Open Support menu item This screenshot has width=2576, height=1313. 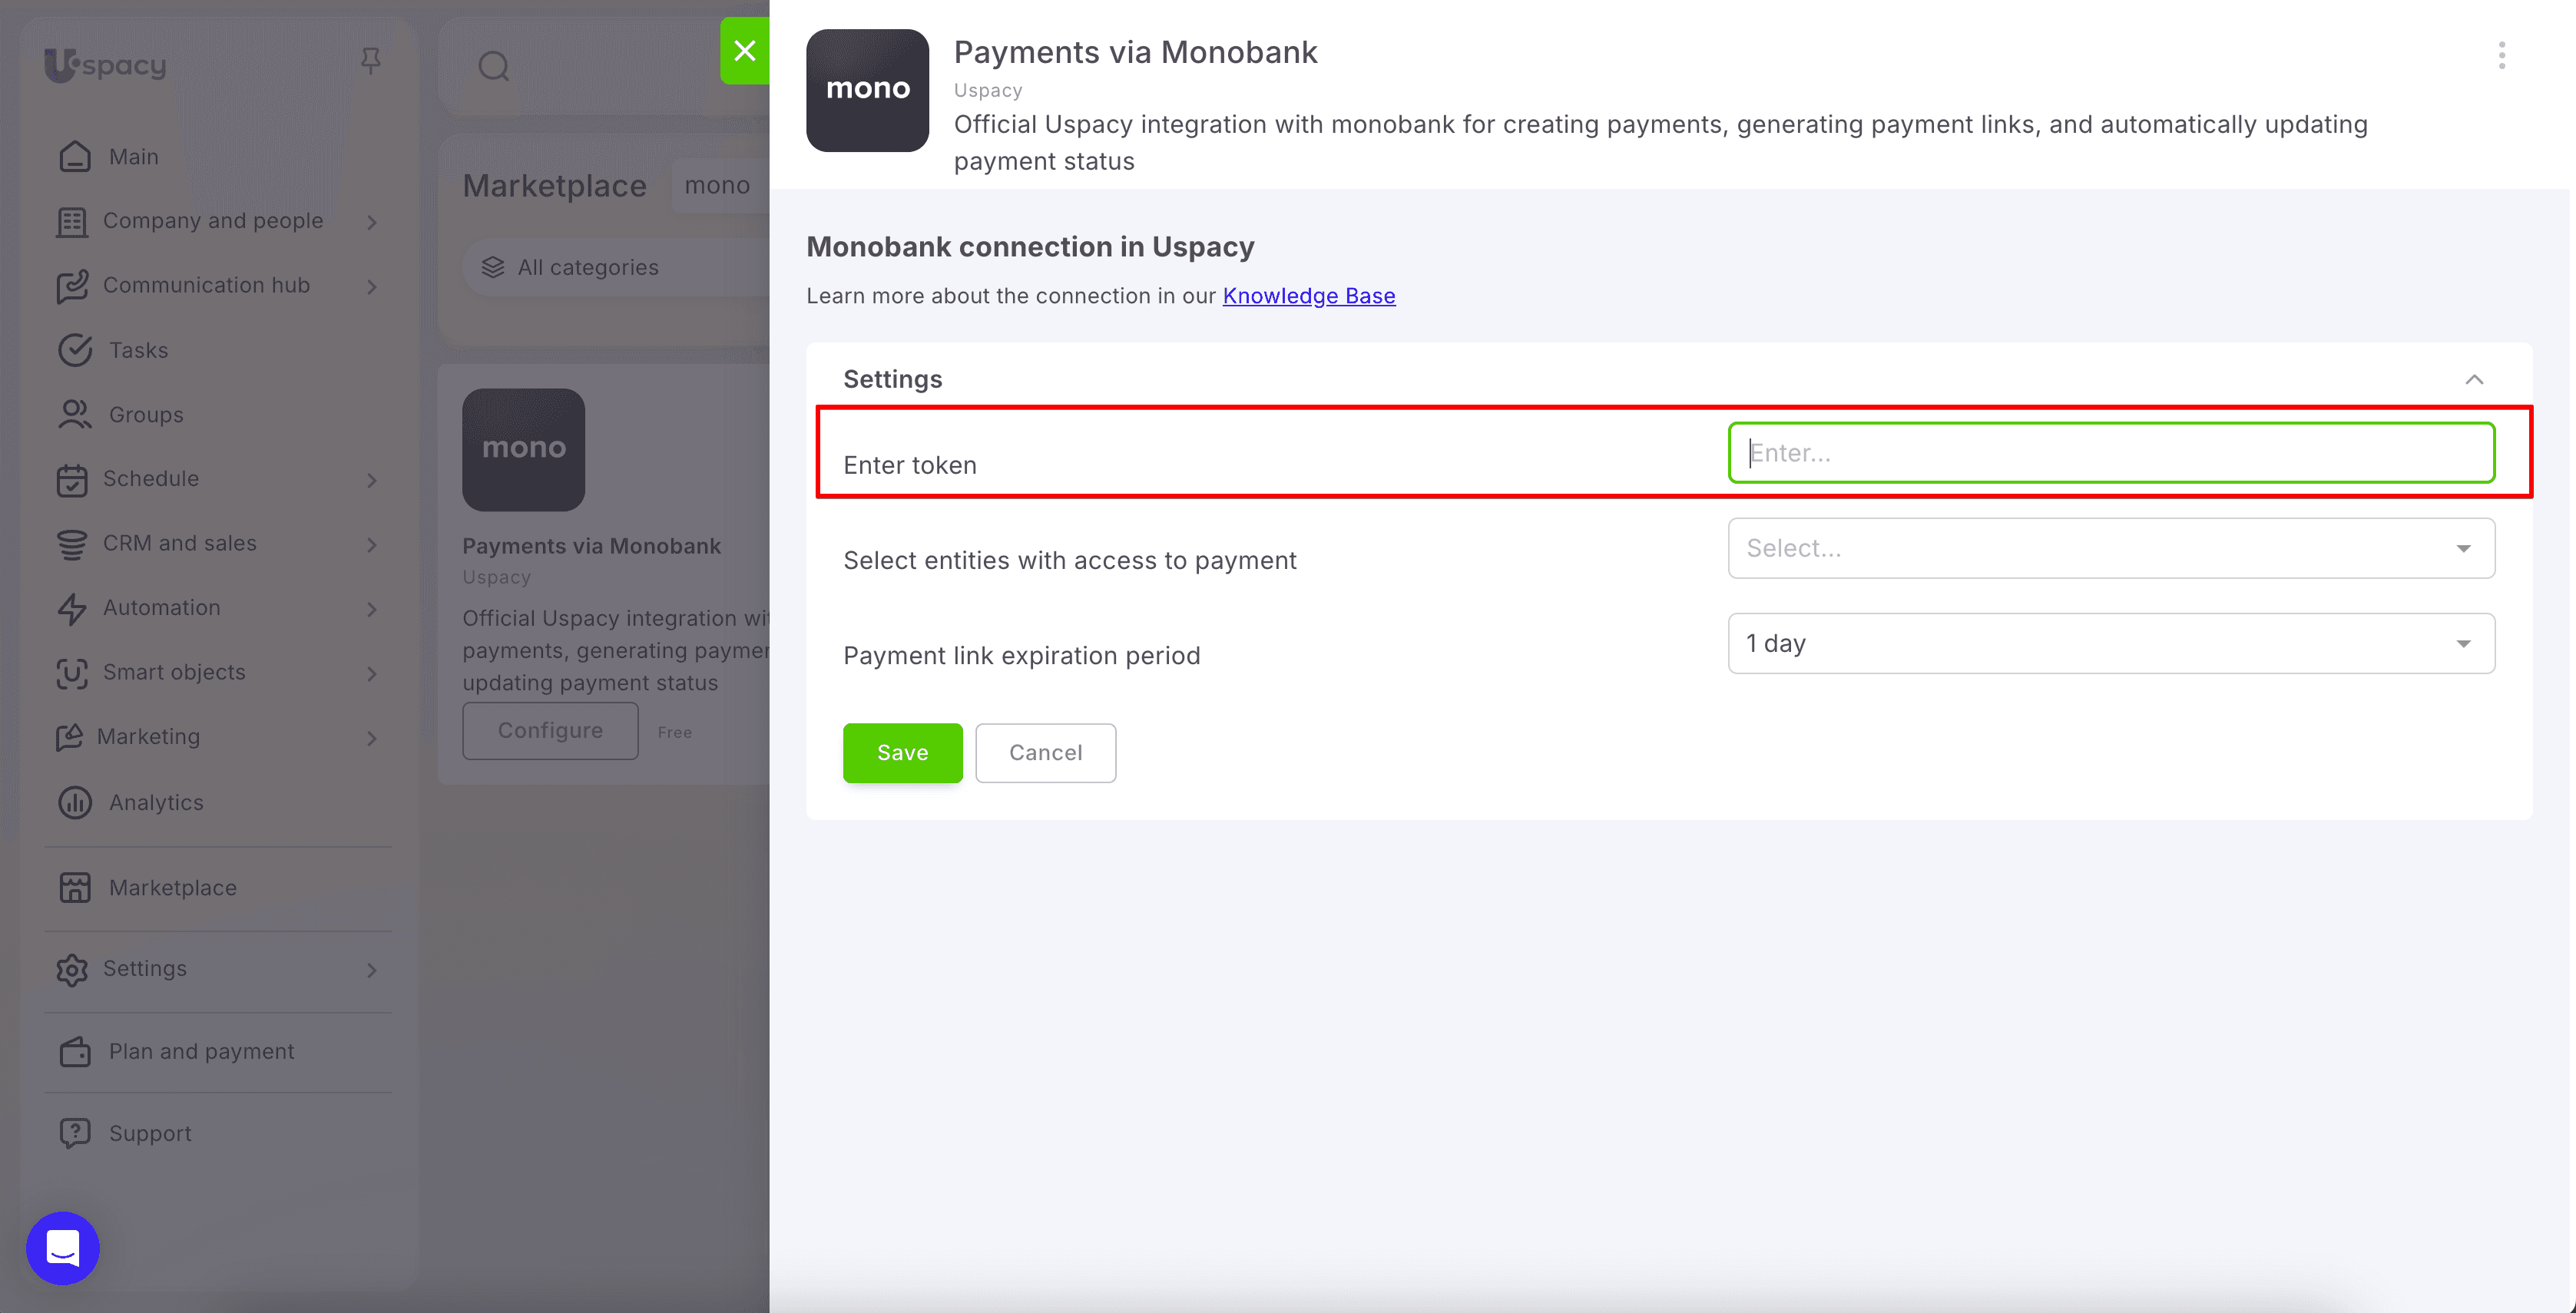150,1133
